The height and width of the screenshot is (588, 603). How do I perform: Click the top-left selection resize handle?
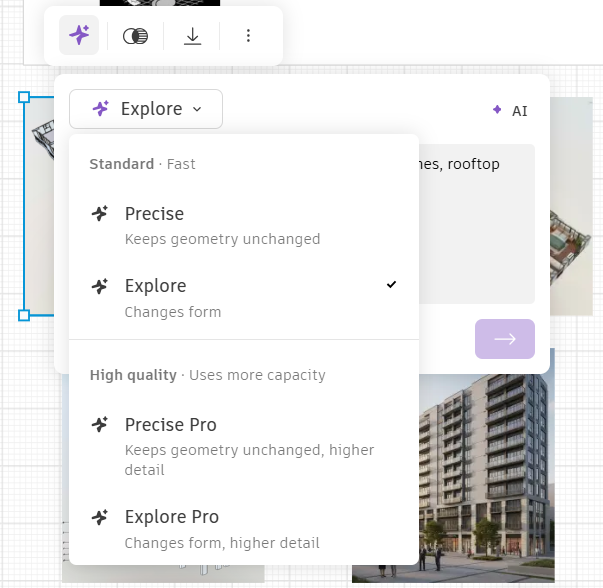24,98
